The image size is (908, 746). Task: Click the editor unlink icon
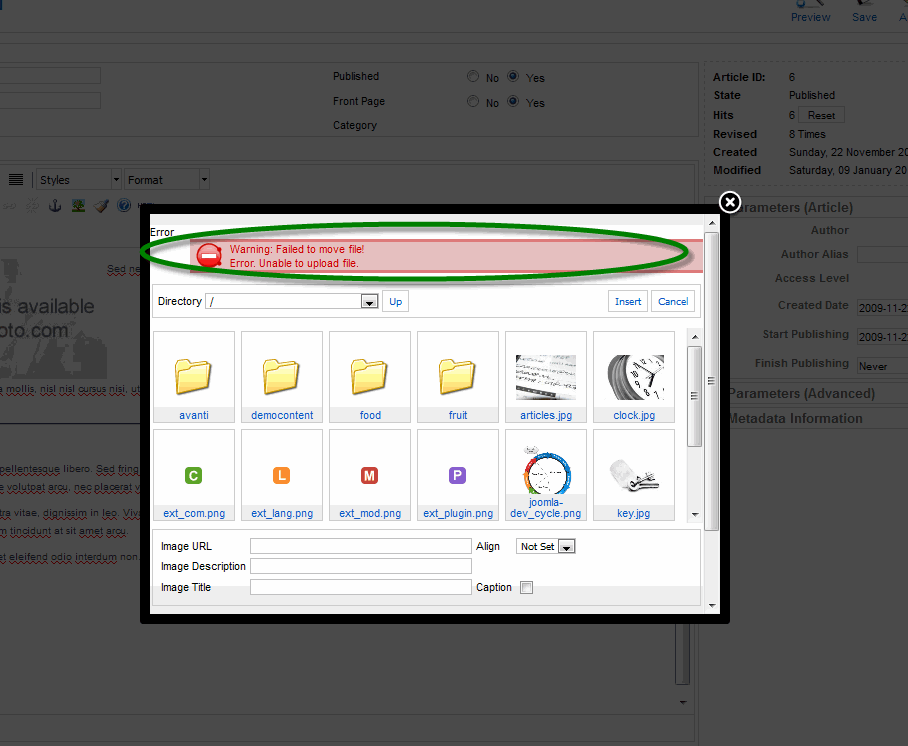click(32, 206)
